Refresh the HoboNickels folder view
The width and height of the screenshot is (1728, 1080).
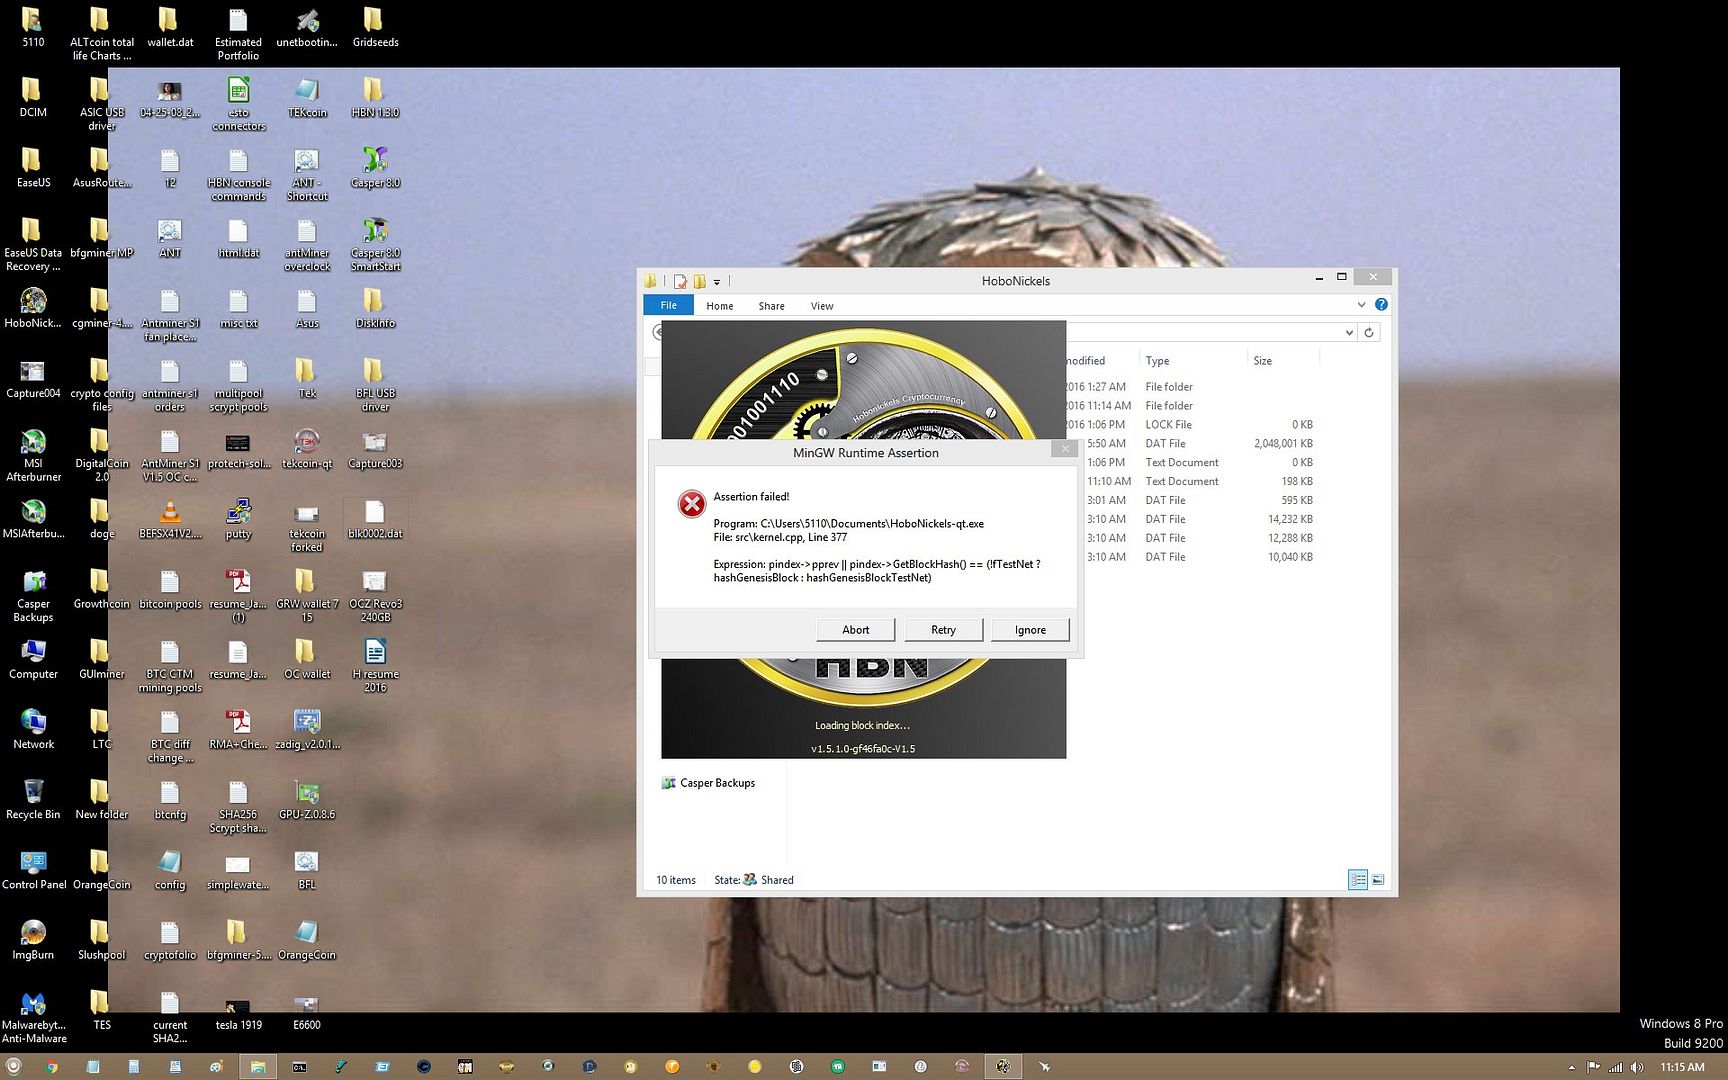pos(1369,332)
